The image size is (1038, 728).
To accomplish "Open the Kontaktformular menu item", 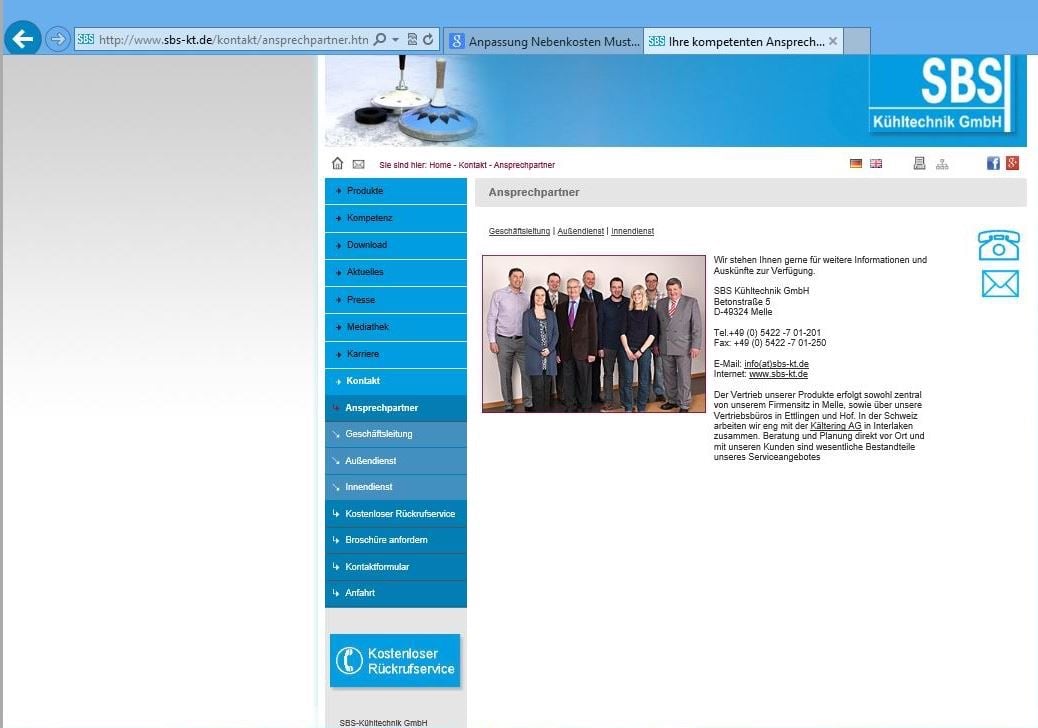I will pos(396,567).
